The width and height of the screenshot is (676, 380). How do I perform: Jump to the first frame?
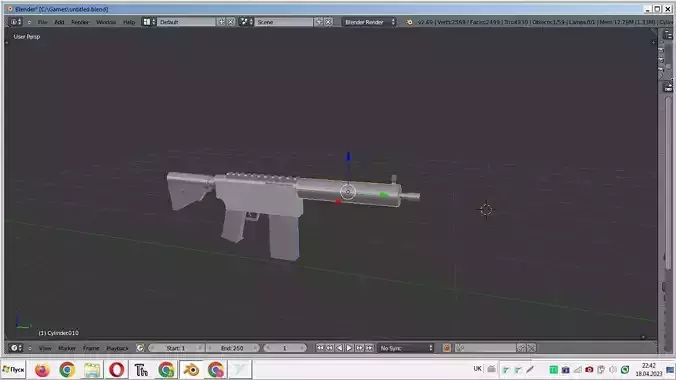(320, 348)
